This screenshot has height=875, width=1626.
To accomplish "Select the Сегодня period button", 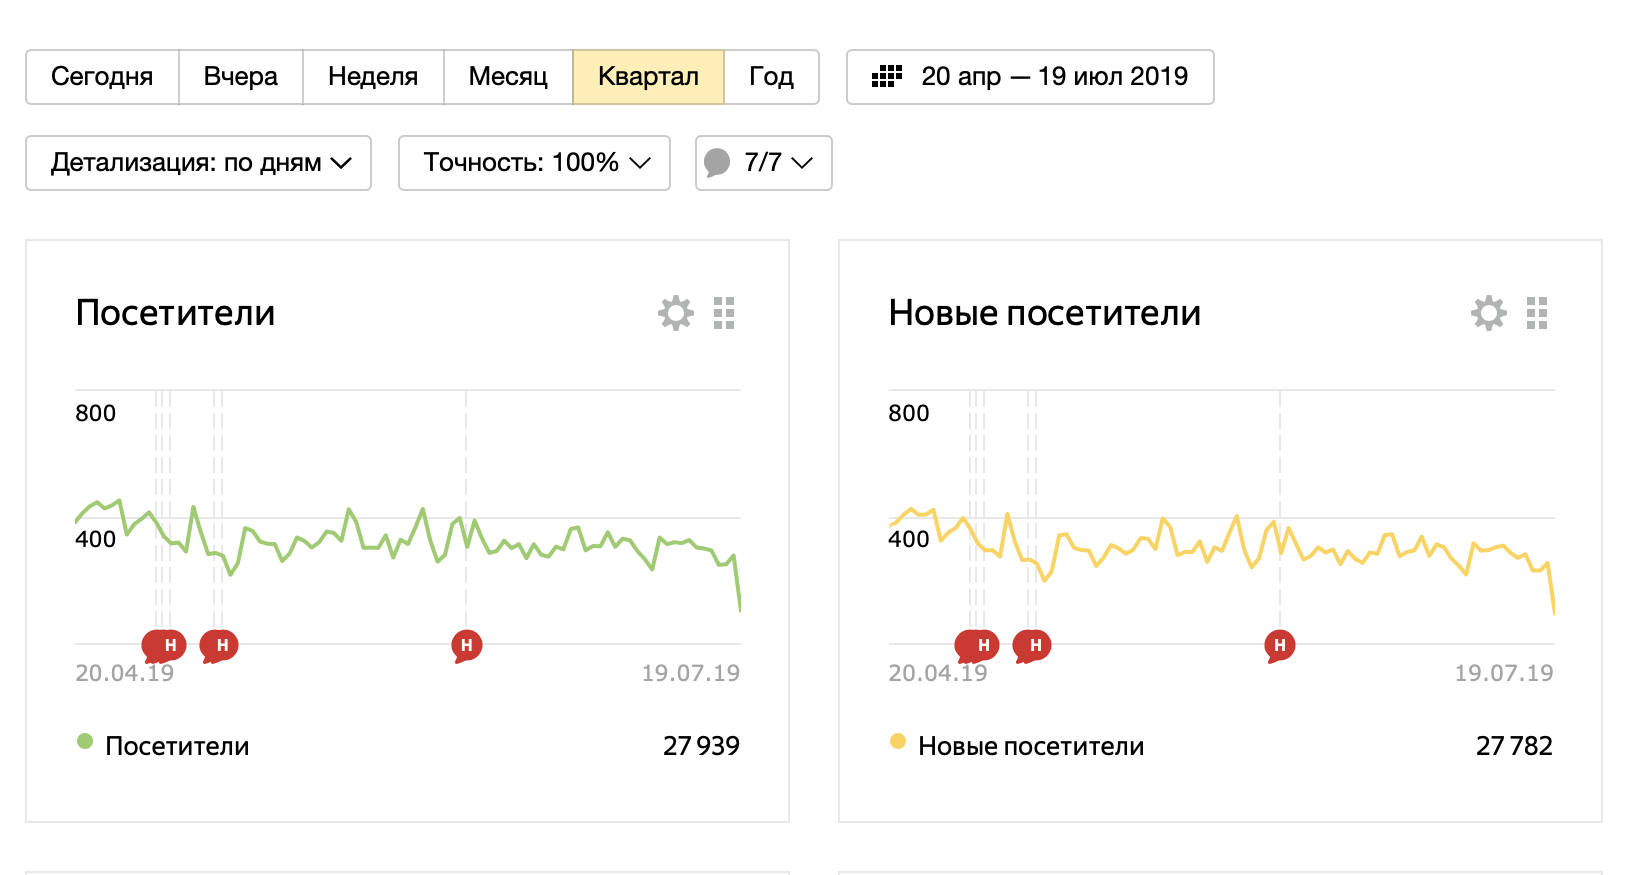I will click(102, 77).
